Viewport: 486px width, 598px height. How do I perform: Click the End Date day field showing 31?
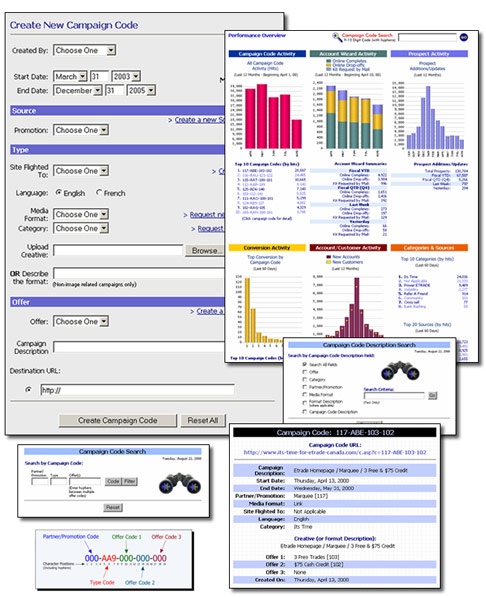[115, 91]
